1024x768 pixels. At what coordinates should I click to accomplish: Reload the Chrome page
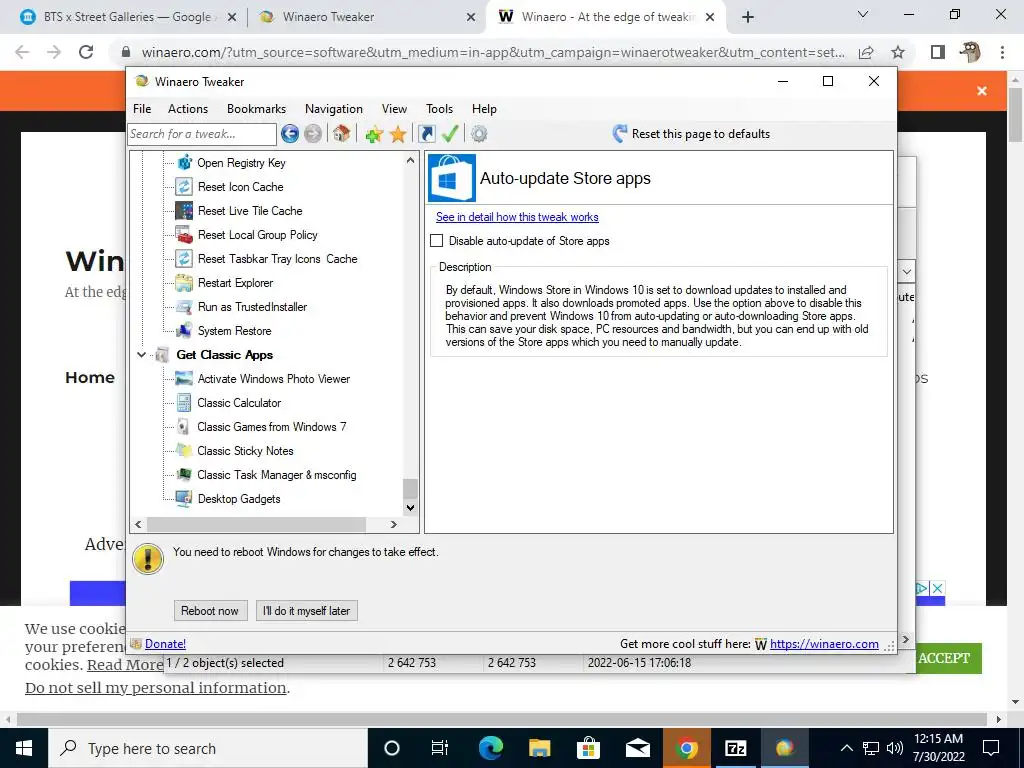point(86,52)
